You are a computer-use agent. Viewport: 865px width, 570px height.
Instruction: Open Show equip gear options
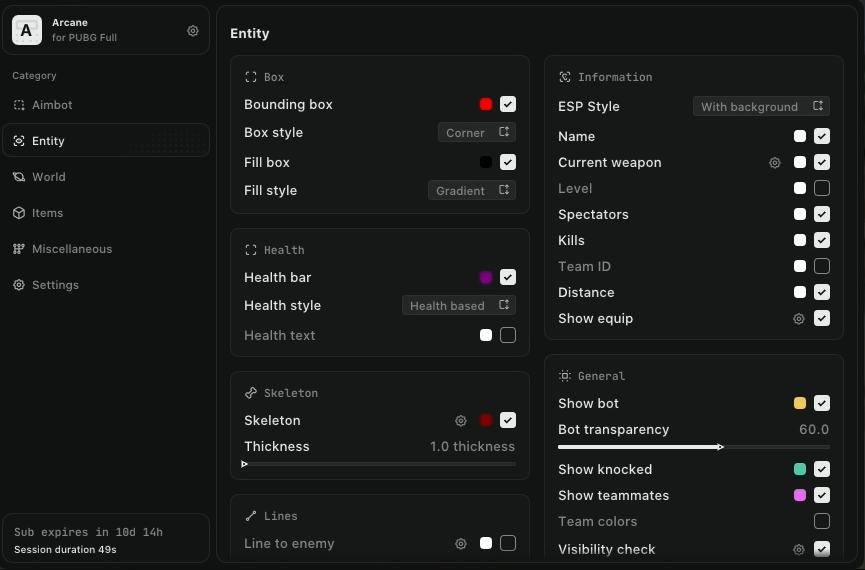tap(799, 319)
